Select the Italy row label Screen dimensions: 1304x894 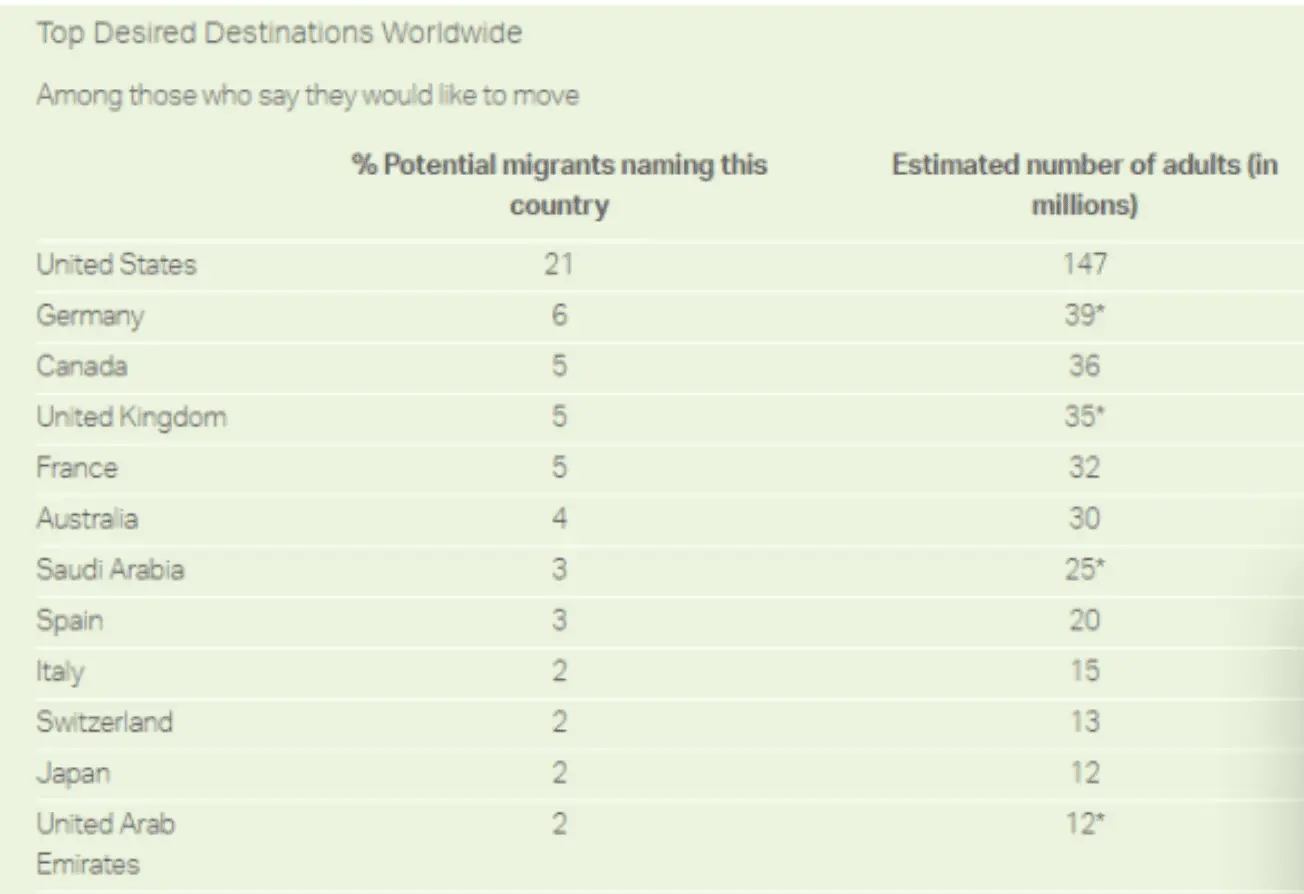[60, 671]
